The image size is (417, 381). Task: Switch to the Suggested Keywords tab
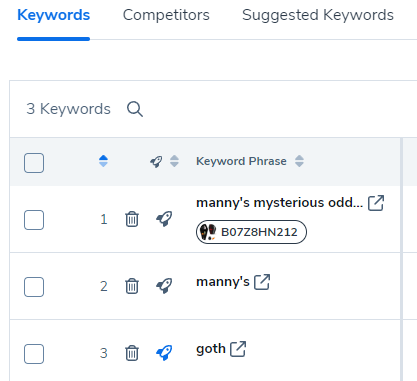(318, 15)
